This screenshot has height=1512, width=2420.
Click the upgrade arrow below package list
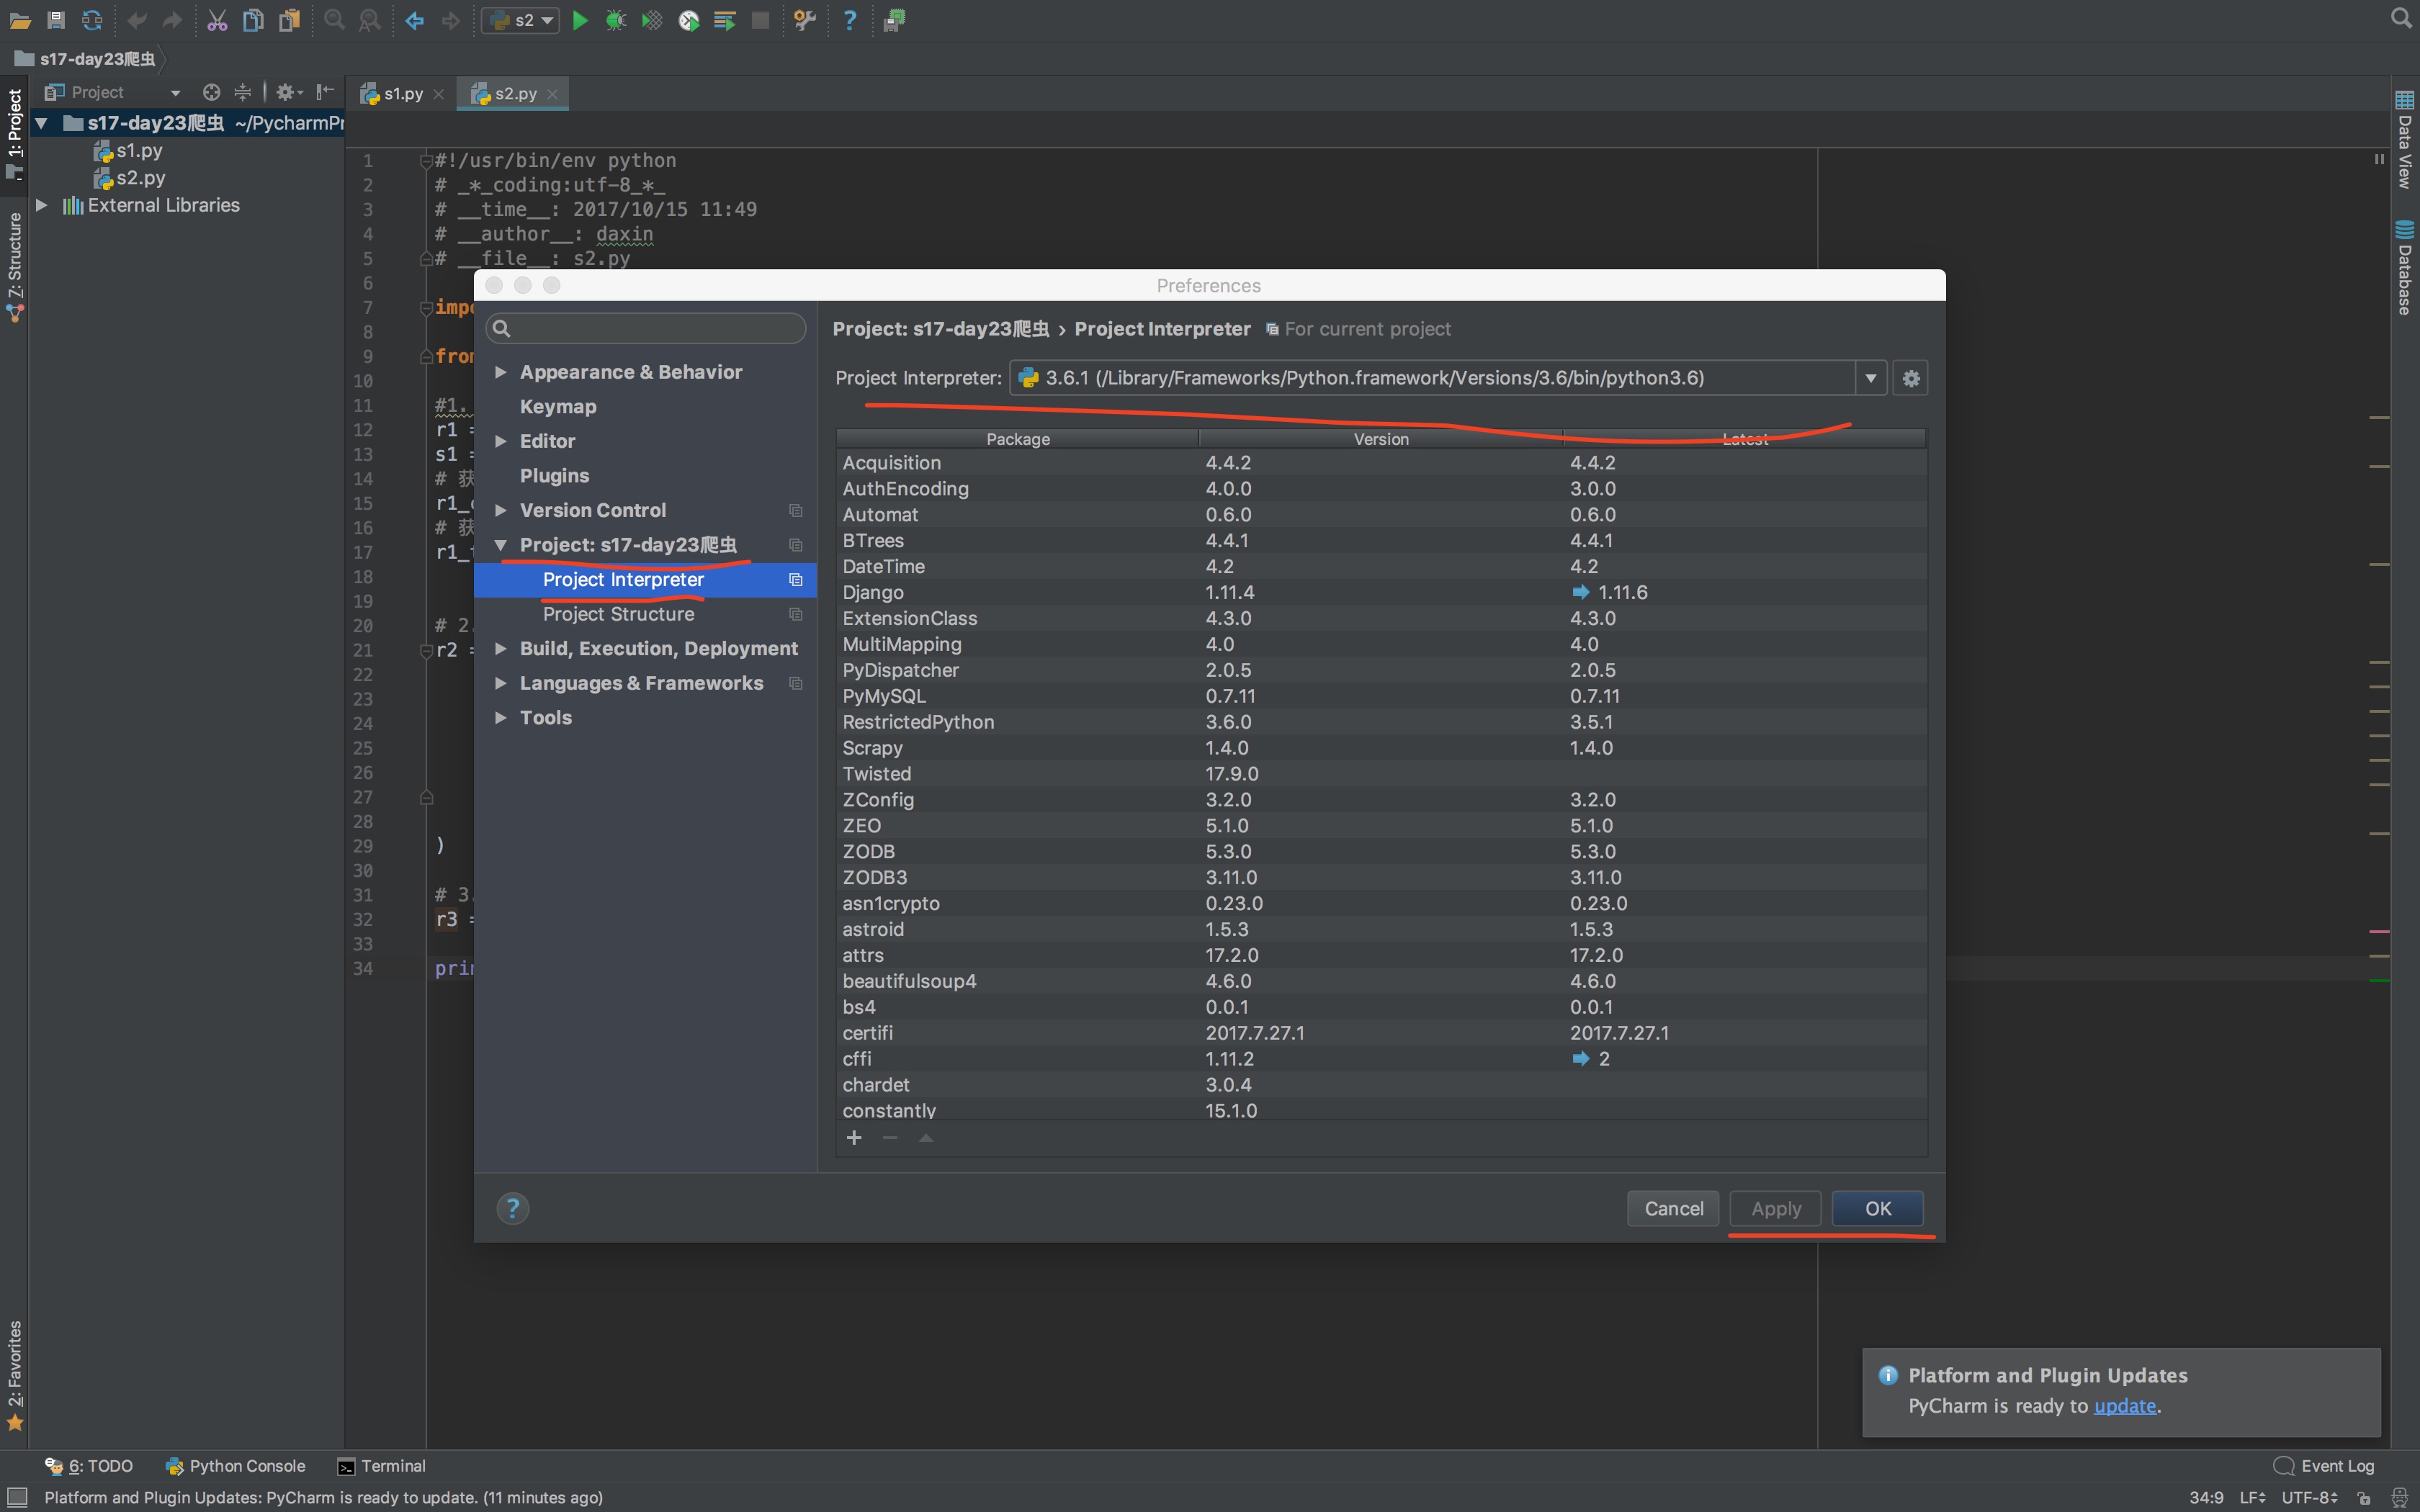[x=926, y=1138]
